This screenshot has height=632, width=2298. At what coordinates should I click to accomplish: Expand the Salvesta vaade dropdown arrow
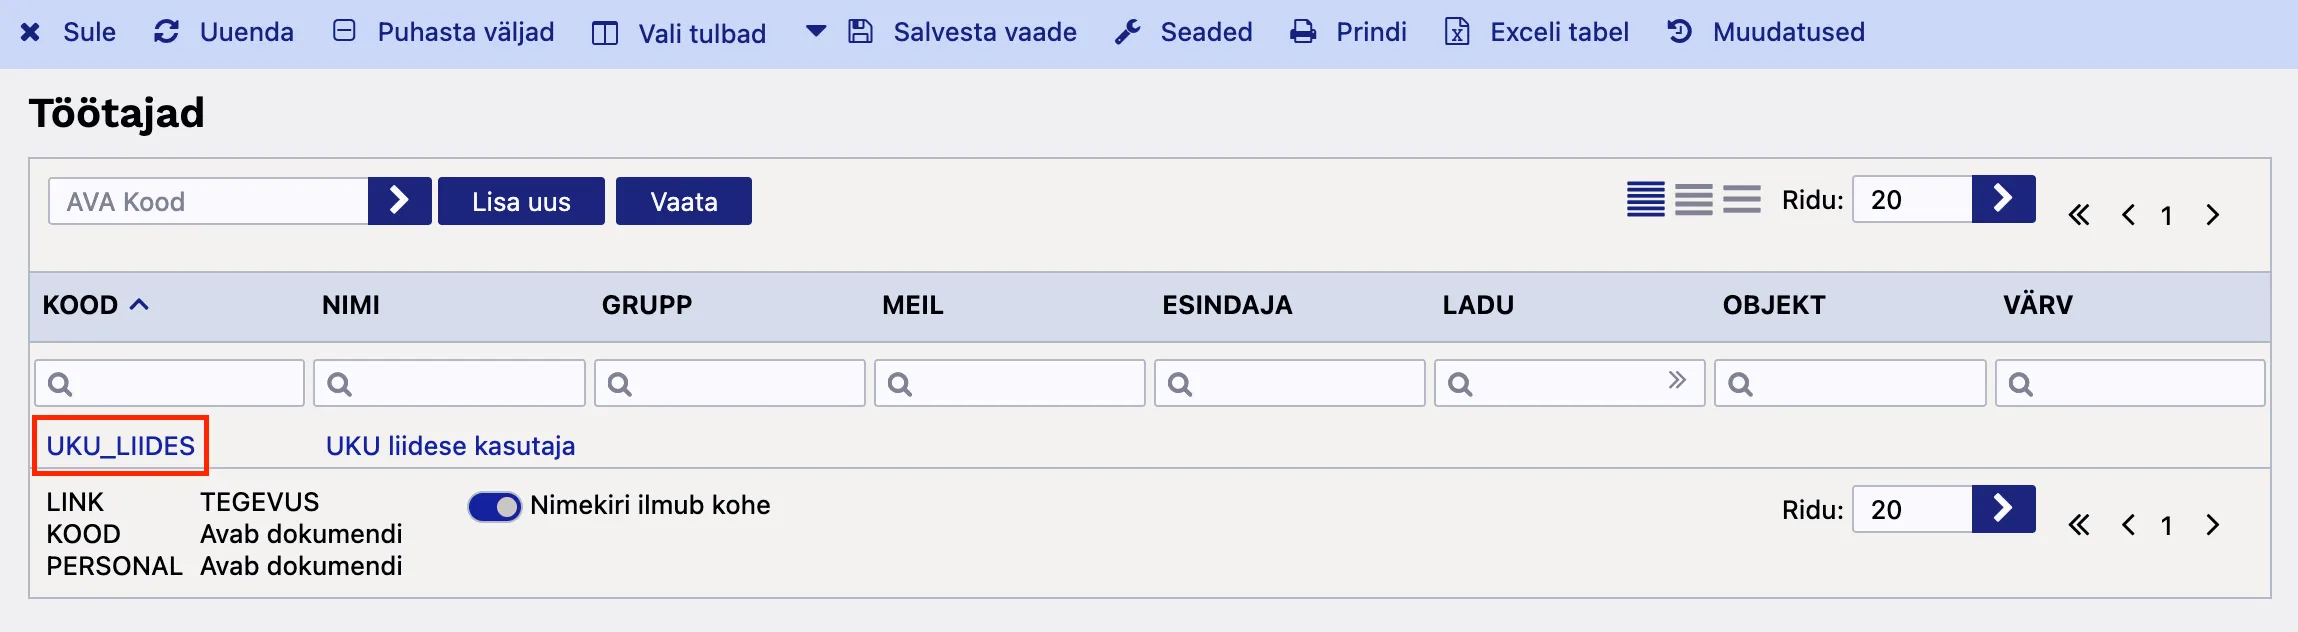coord(816,31)
